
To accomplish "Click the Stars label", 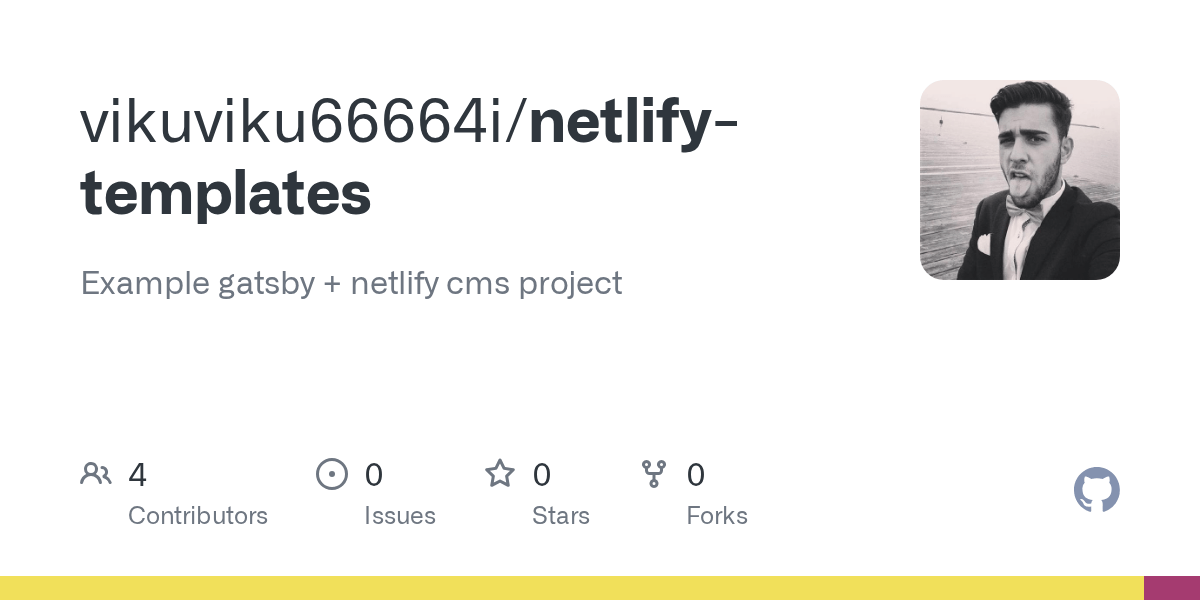I will [x=561, y=516].
